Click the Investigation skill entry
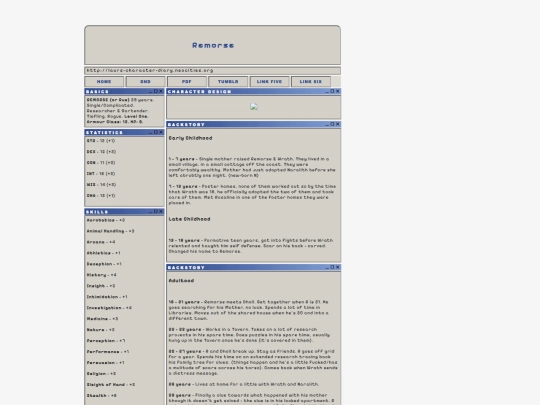Viewport: 540px width, 405px height. [x=109, y=308]
